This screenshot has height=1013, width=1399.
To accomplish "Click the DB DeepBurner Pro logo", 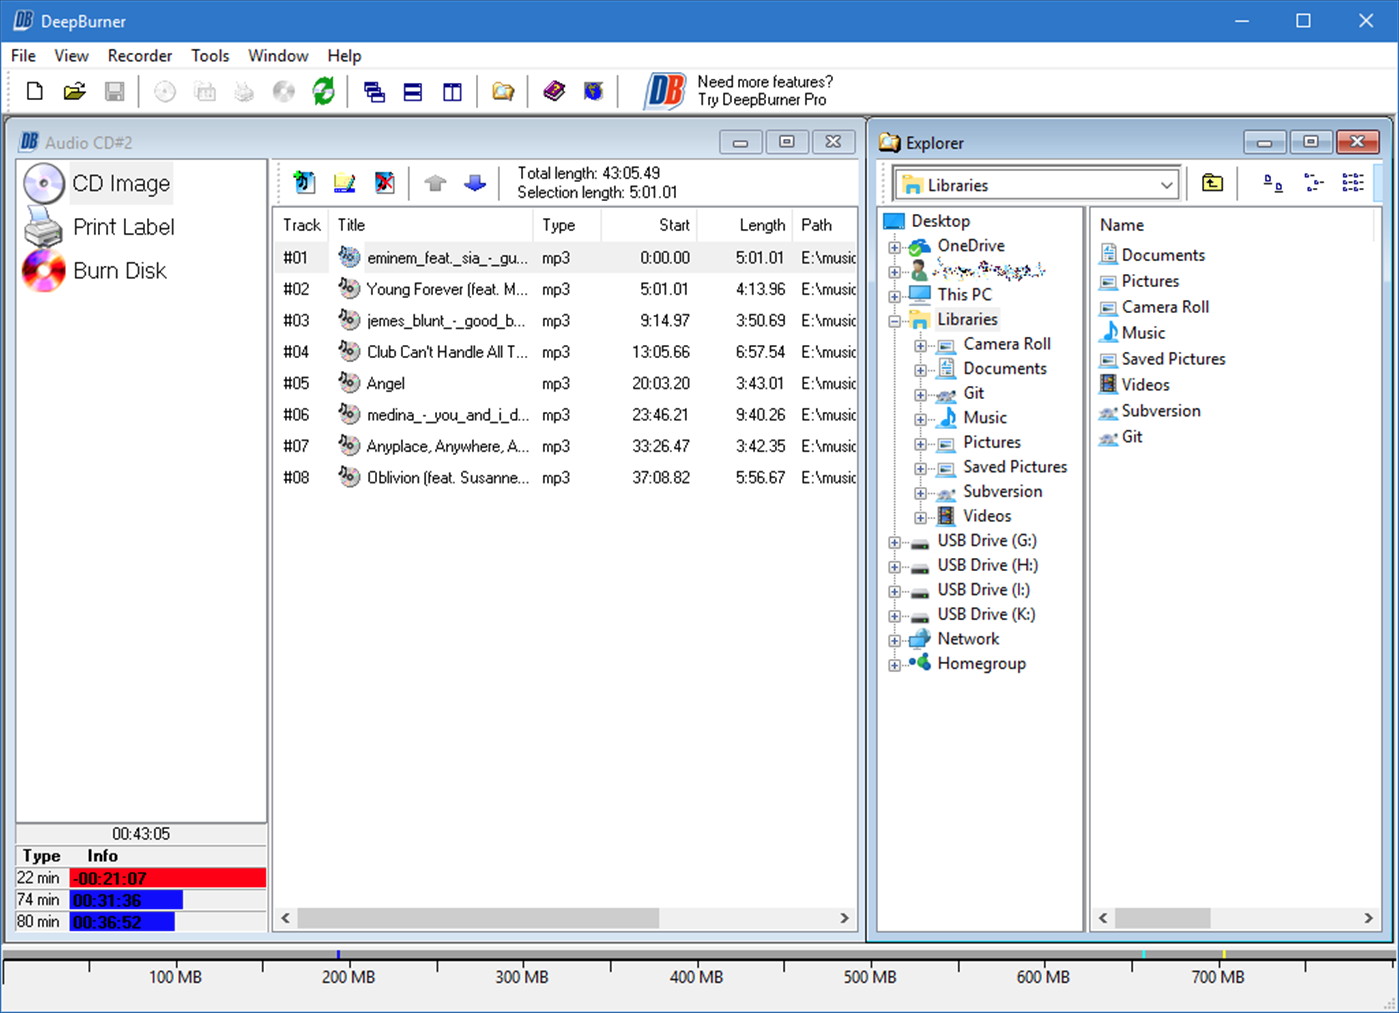I will pyautogui.click(x=664, y=91).
